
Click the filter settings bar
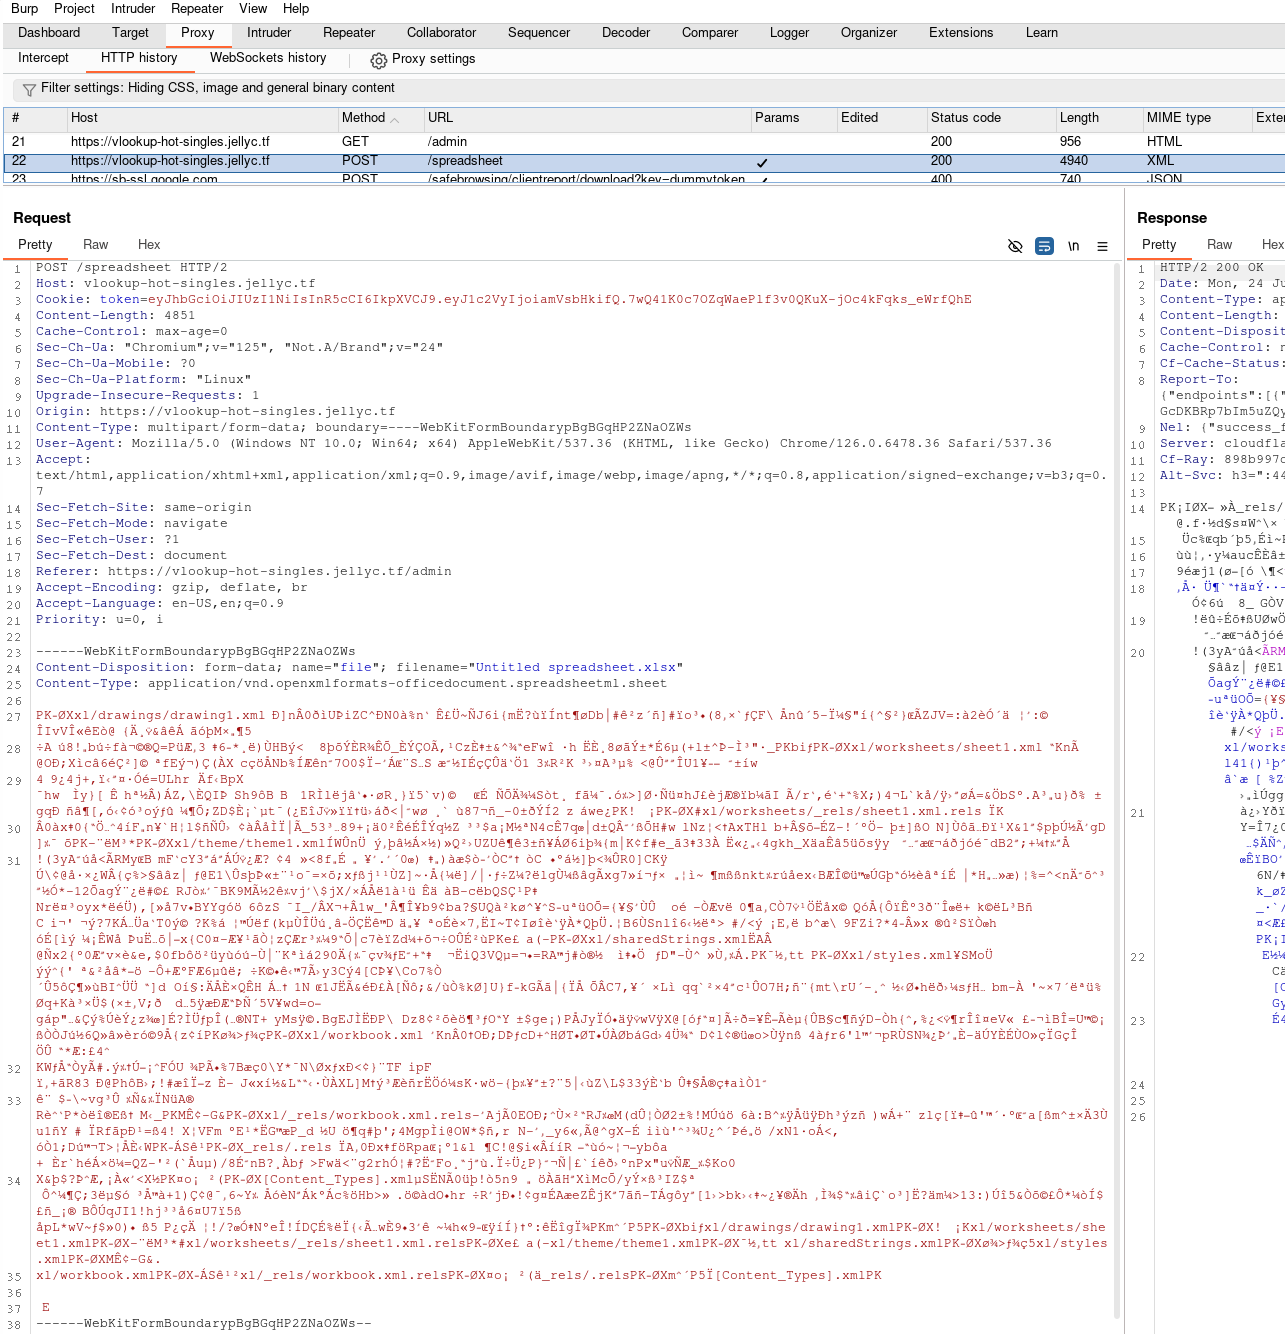pos(648,88)
